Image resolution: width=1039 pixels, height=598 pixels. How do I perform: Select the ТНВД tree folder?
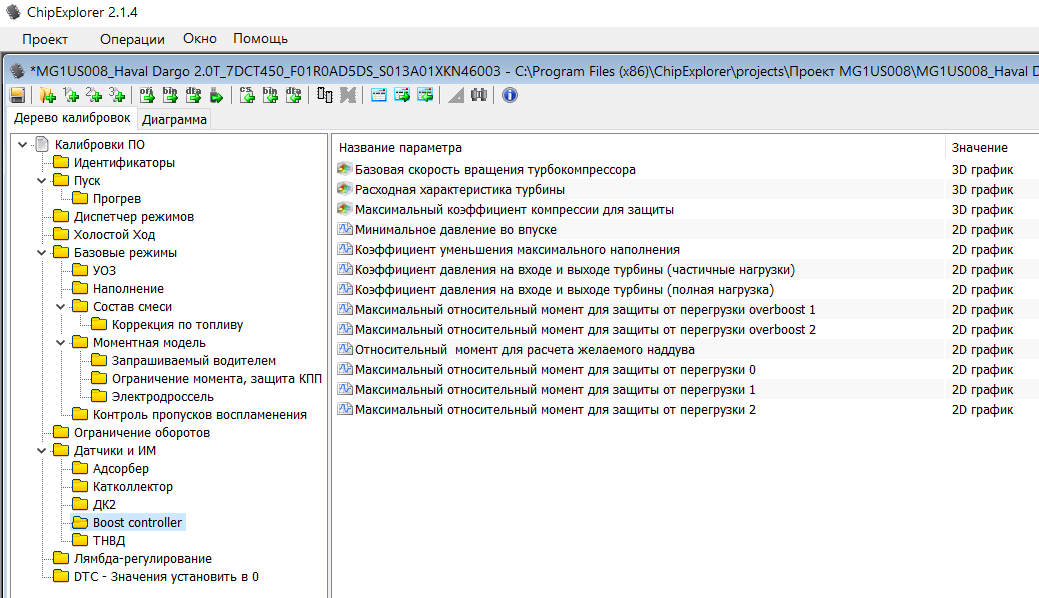coord(108,541)
